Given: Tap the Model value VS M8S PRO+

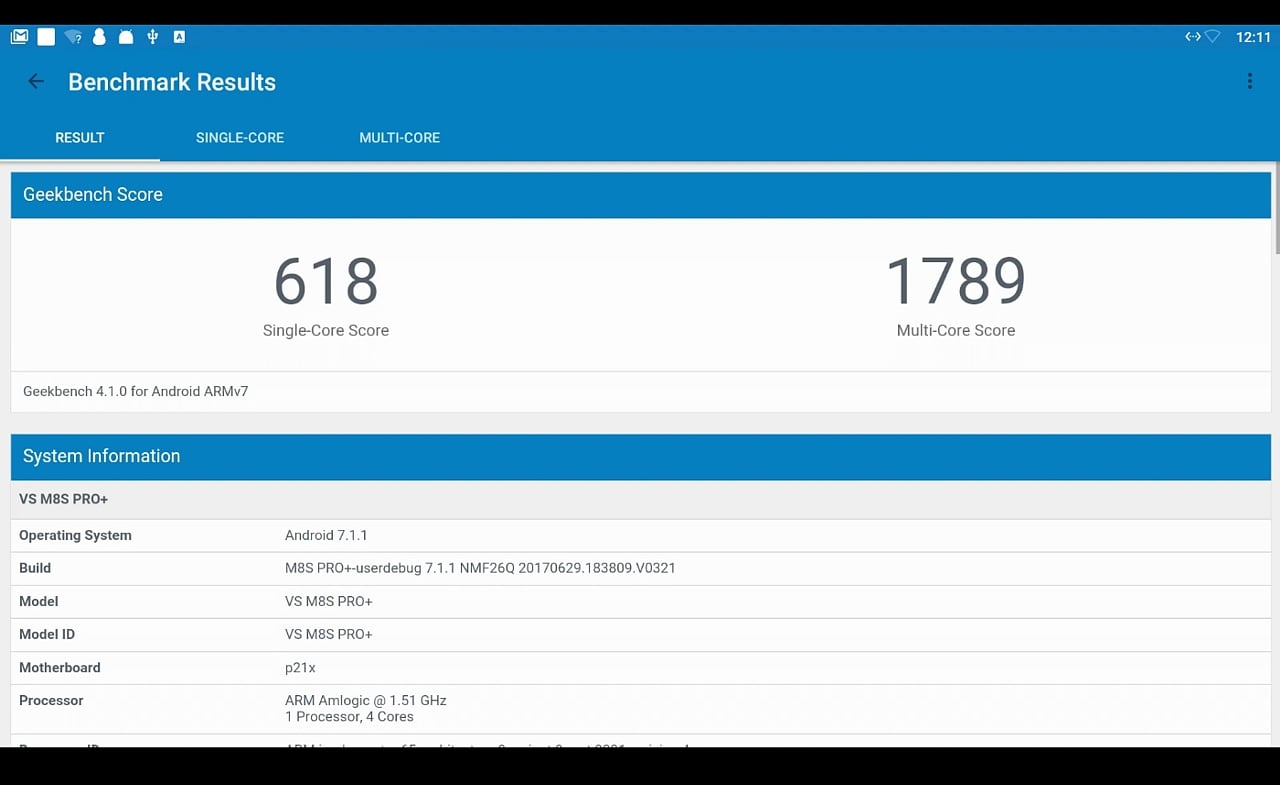Looking at the screenshot, I should coord(329,601).
